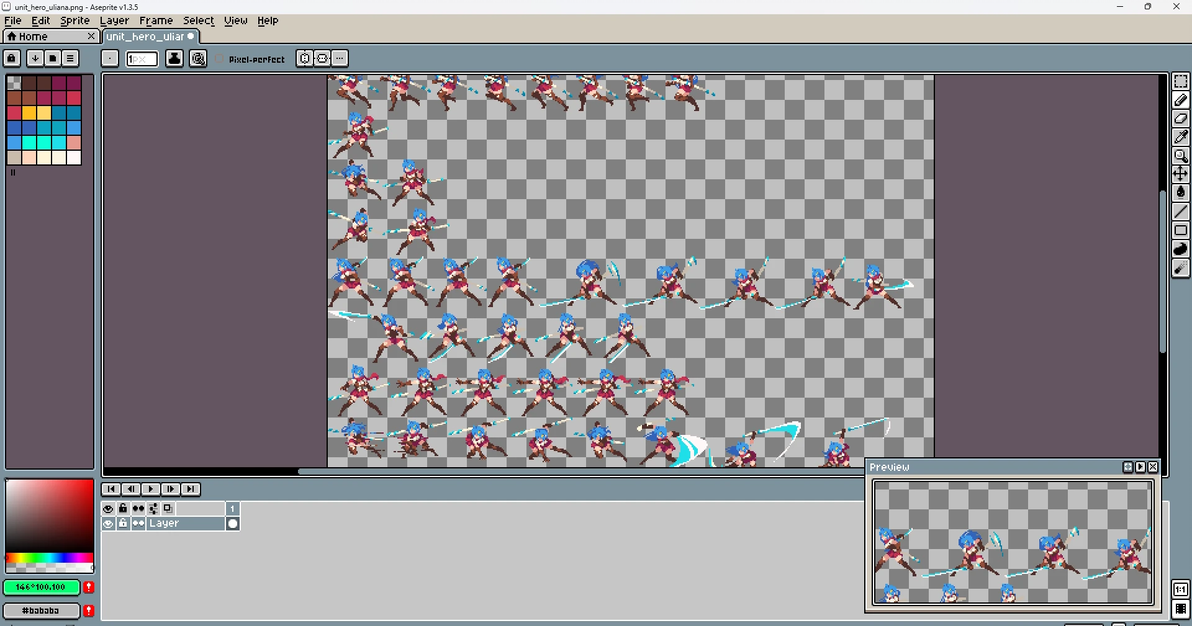Toggle the timeline filmstrip button
This screenshot has width=1192, height=626.
pos(1180,609)
